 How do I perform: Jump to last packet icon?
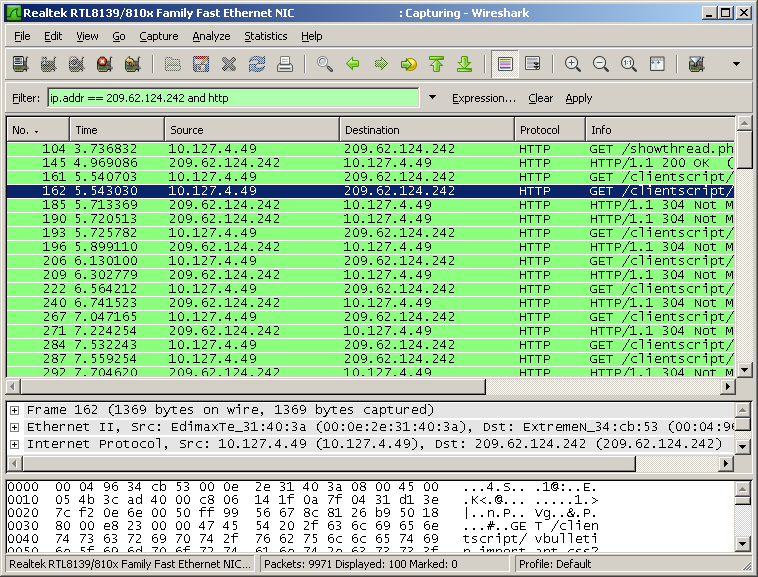(465, 64)
